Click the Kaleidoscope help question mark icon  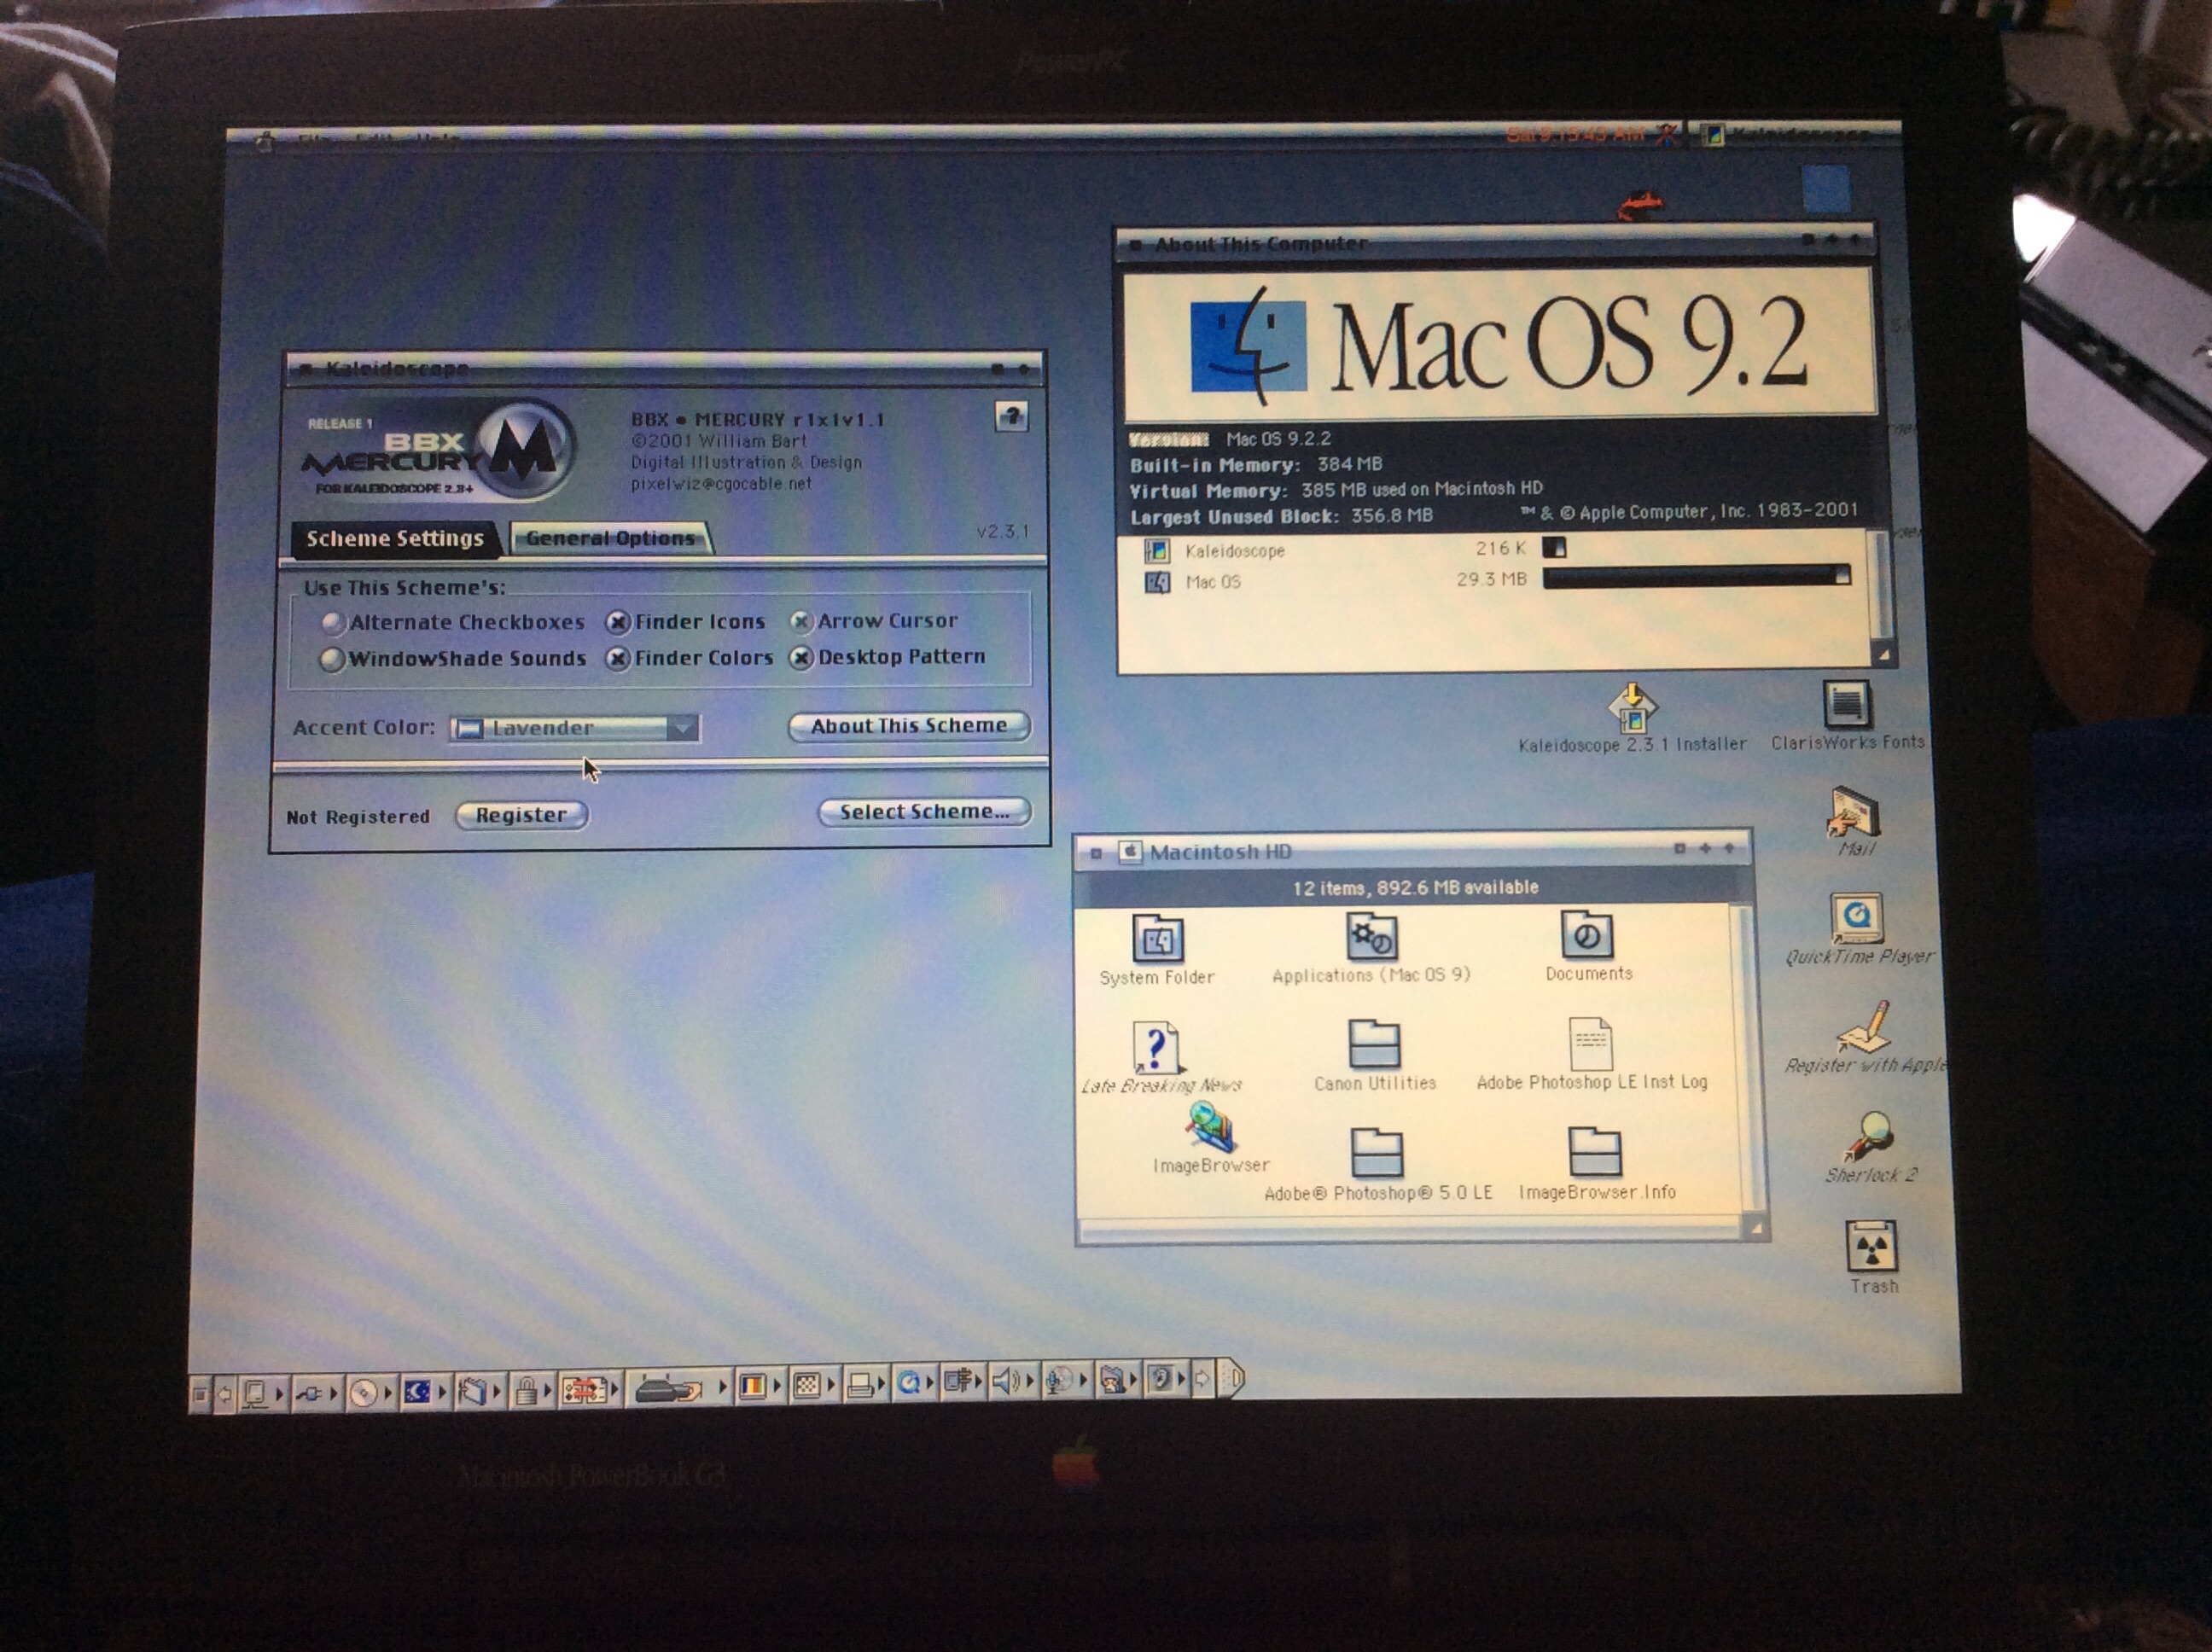click(x=1011, y=416)
